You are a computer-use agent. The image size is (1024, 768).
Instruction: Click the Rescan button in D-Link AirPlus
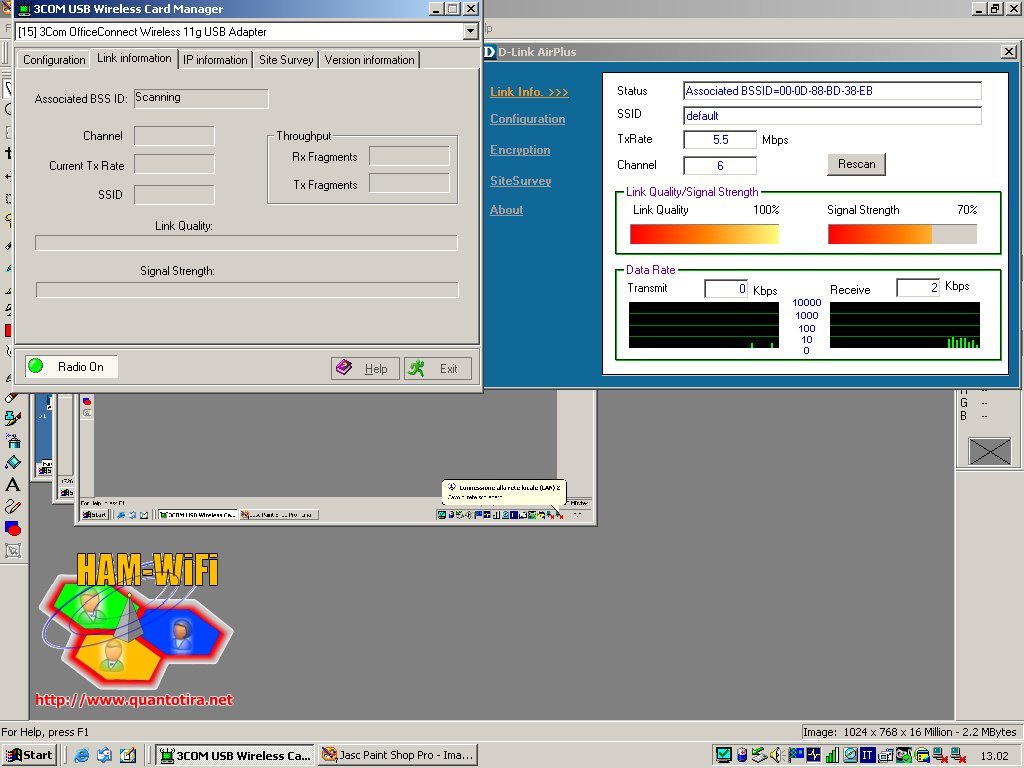pos(857,164)
